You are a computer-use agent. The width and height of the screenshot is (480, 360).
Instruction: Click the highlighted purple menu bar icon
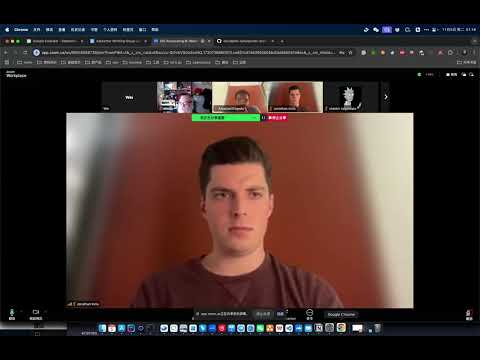click(387, 30)
